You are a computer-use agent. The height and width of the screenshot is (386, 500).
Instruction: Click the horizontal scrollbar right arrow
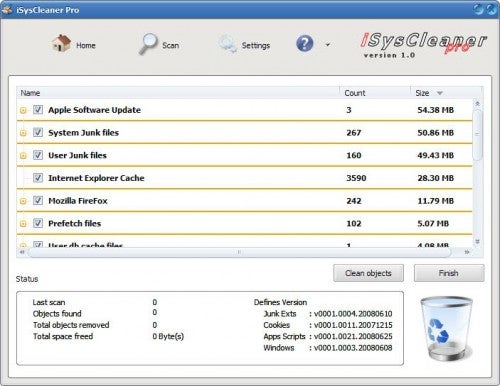pyautogui.click(x=467, y=252)
